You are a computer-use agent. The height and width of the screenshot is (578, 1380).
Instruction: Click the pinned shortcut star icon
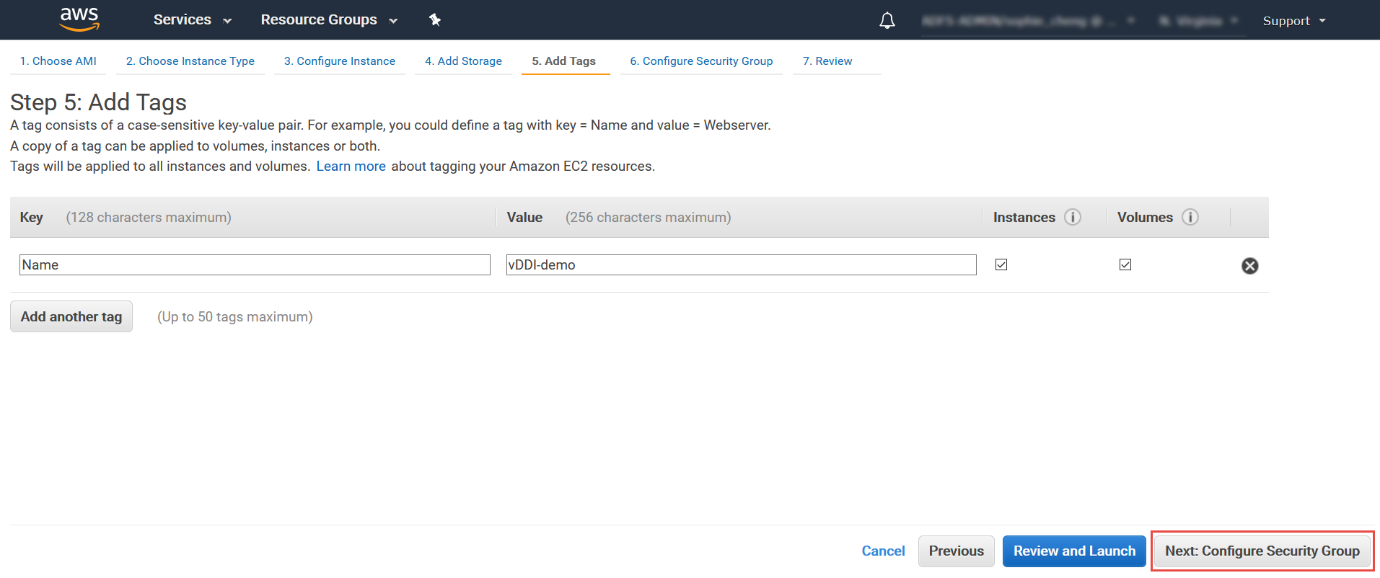point(435,19)
